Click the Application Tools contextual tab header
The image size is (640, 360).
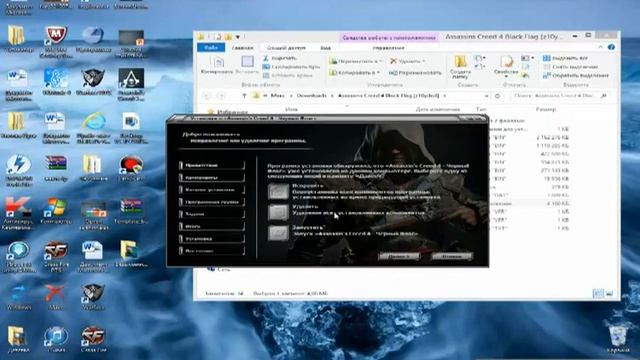click(389, 38)
